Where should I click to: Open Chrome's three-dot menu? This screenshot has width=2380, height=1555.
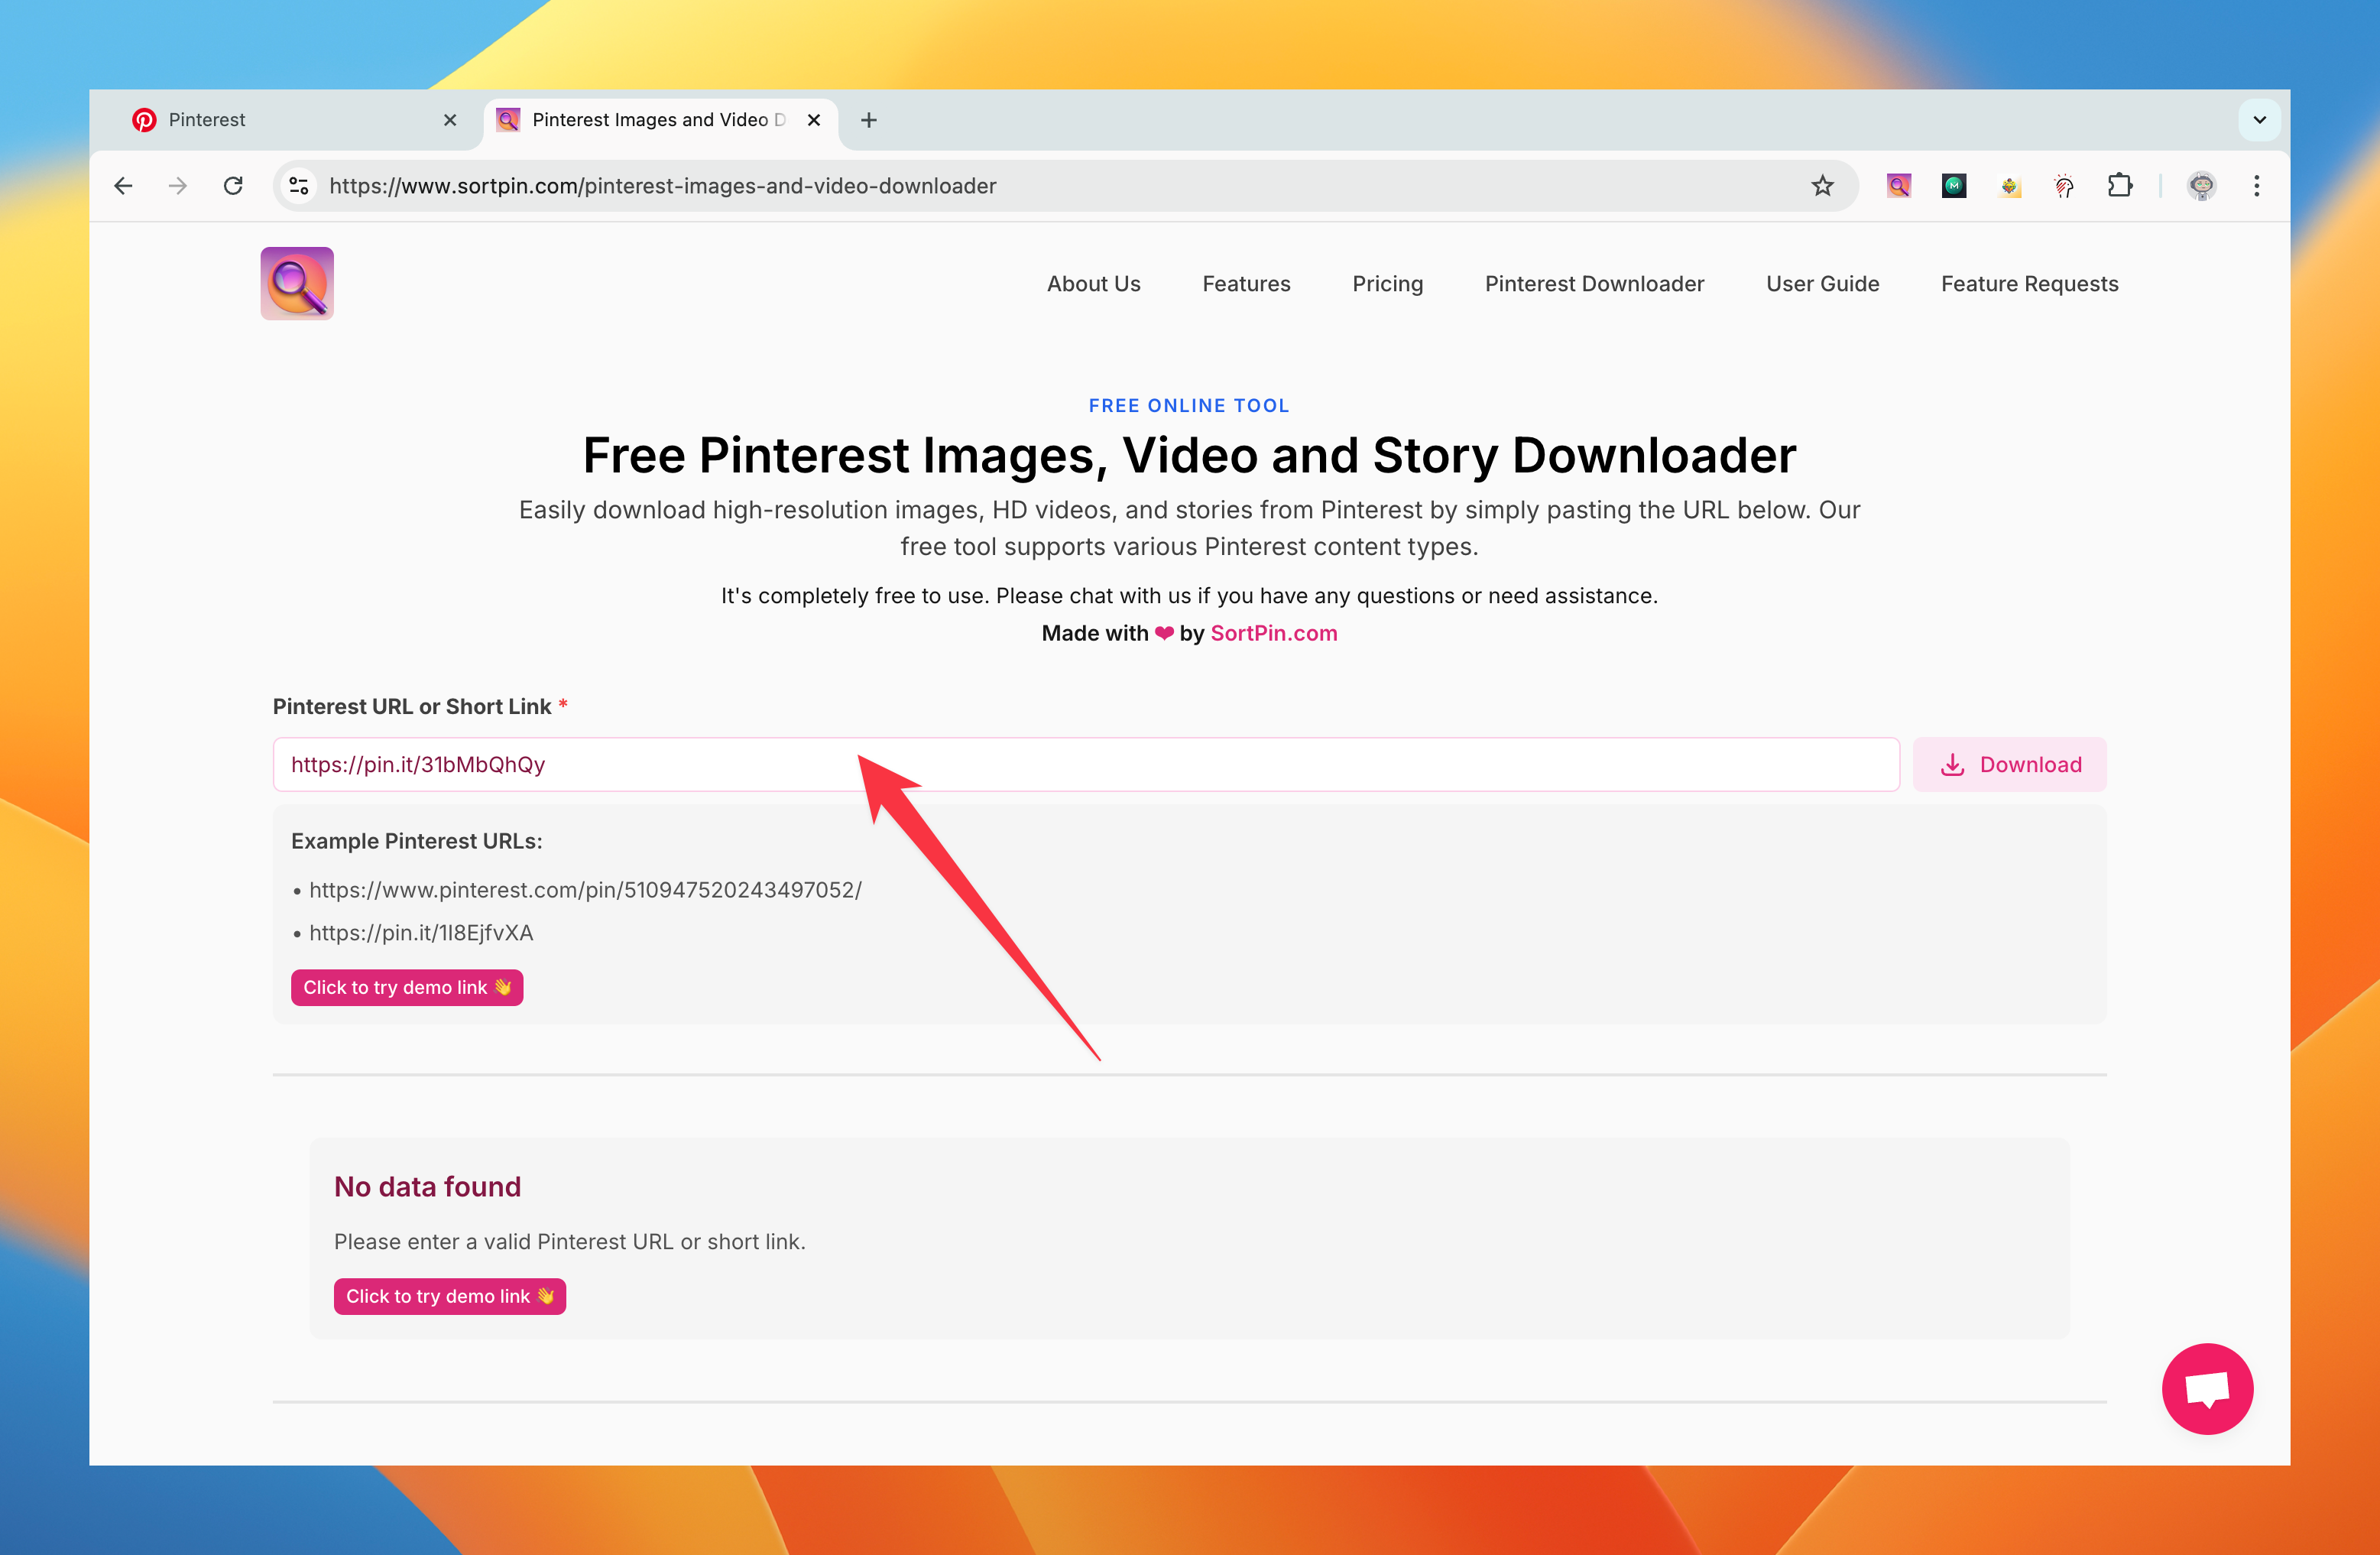click(2256, 185)
